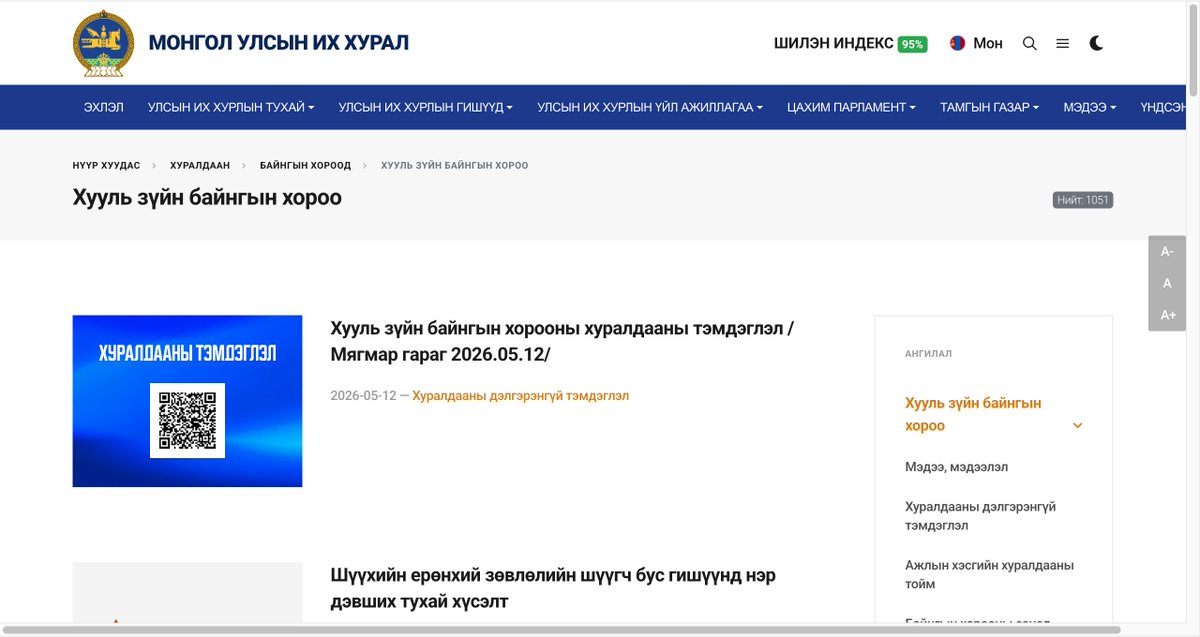Expand МЭДЭЭ menu

pyautogui.click(x=1090, y=107)
